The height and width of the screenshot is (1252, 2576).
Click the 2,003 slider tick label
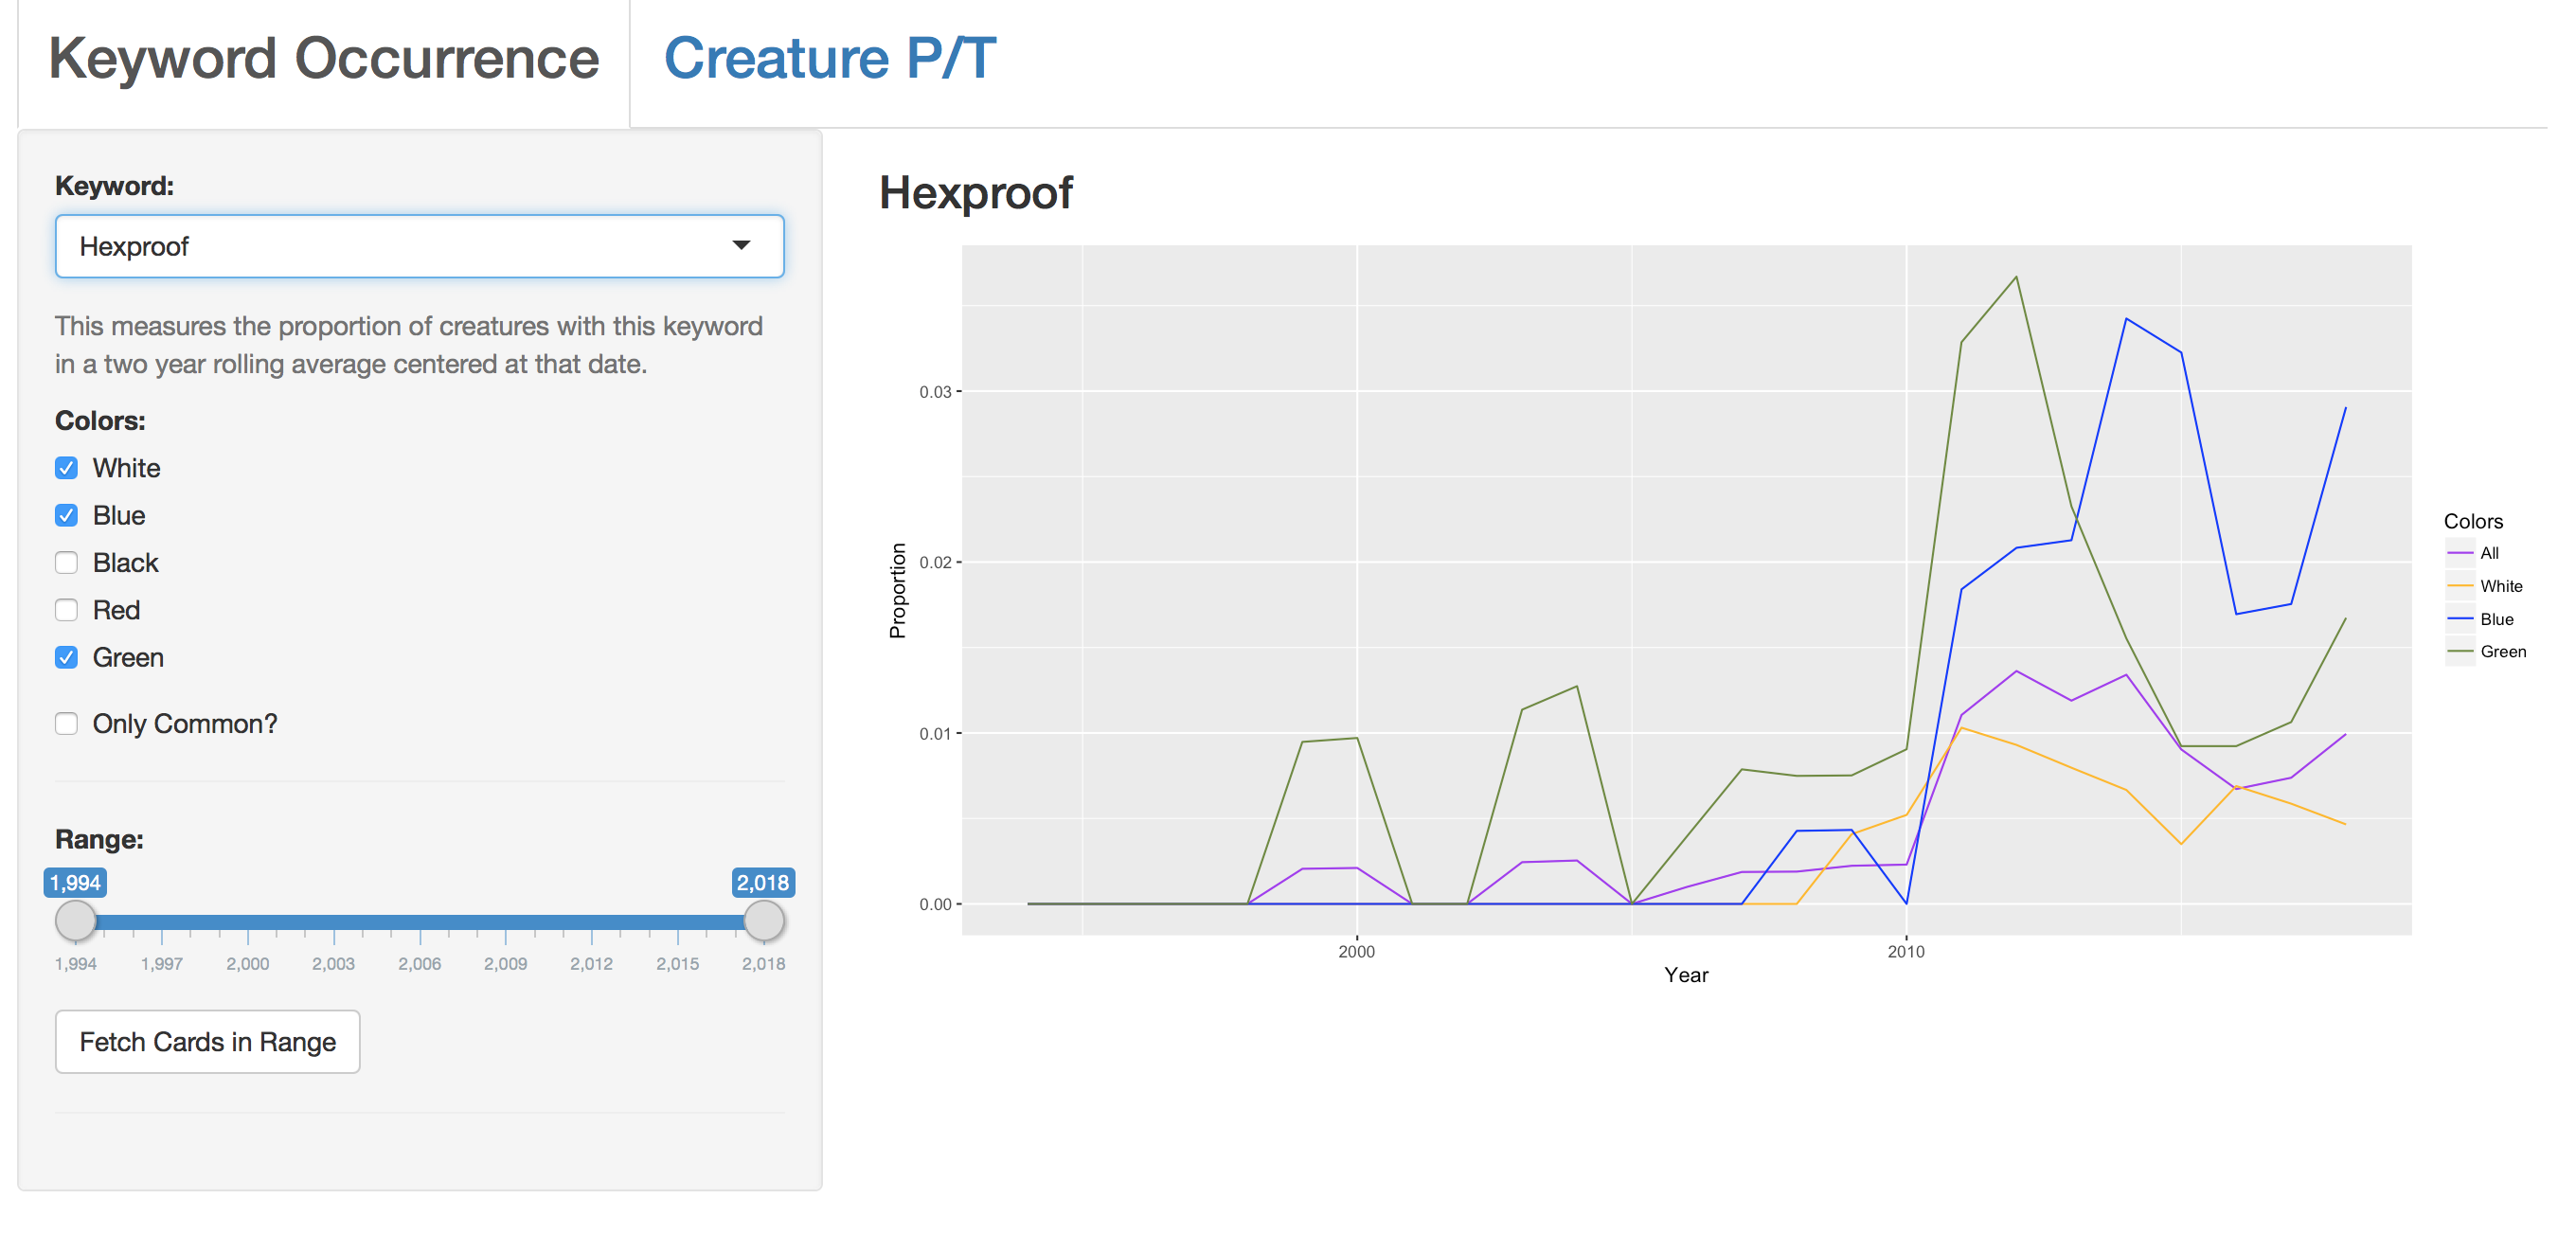click(333, 964)
